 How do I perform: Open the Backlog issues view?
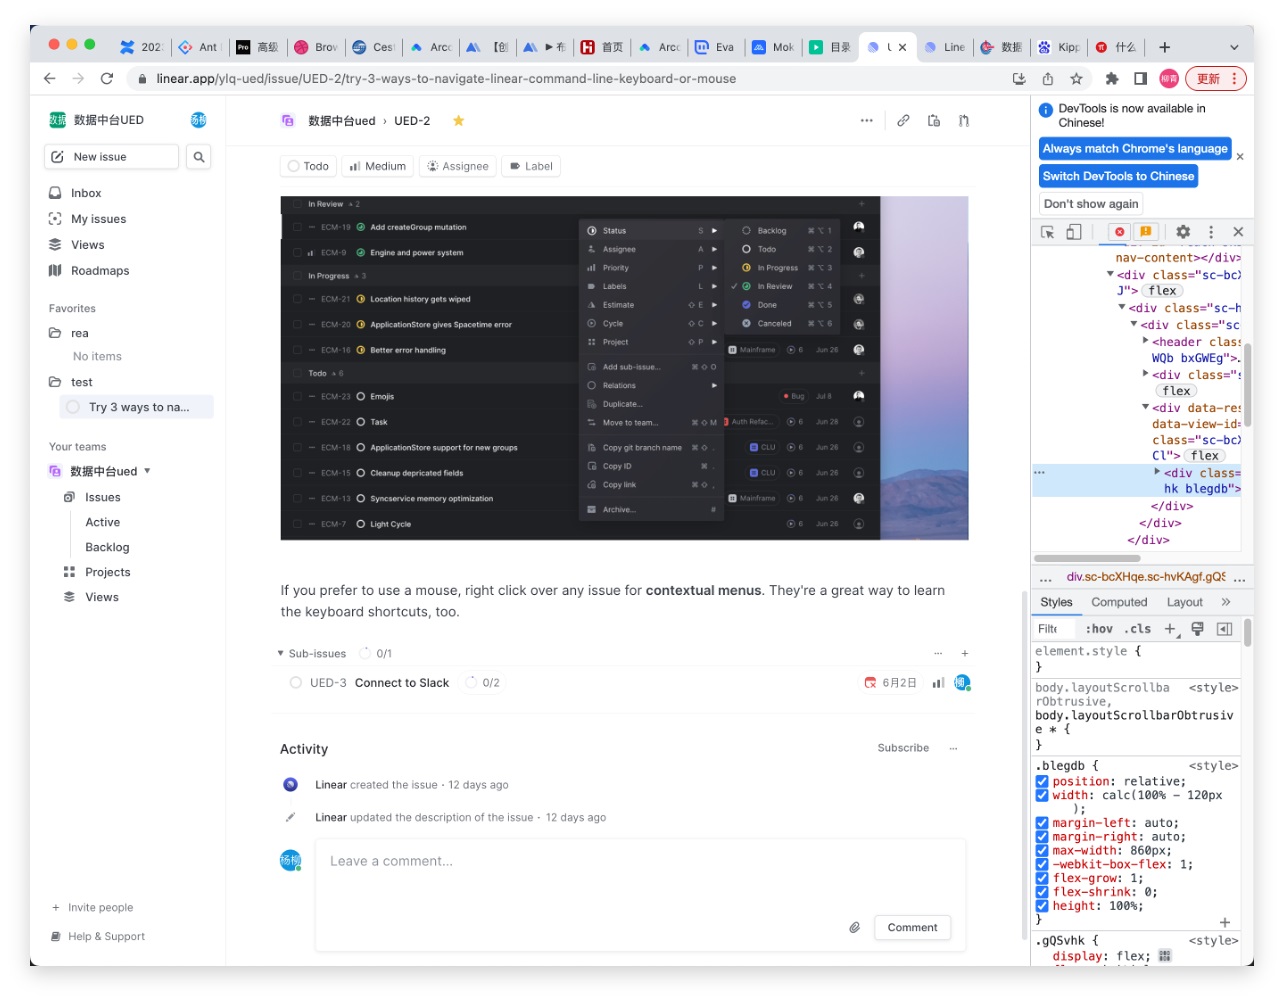(107, 548)
